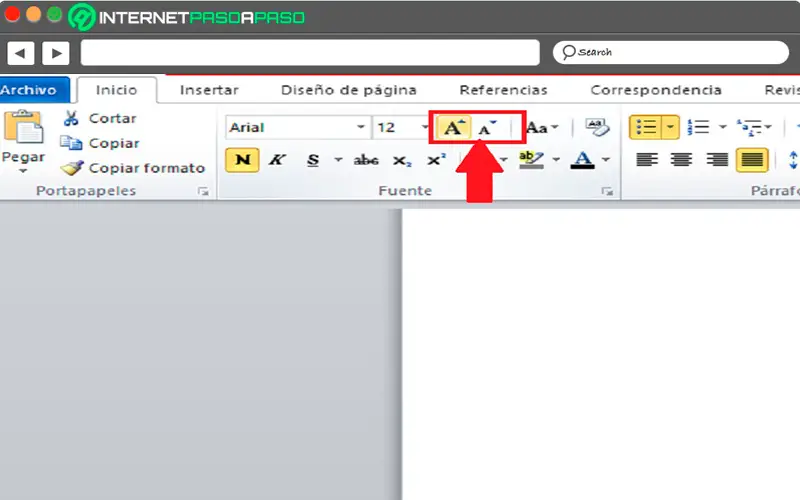
Task: Click the Search field
Action: point(671,52)
